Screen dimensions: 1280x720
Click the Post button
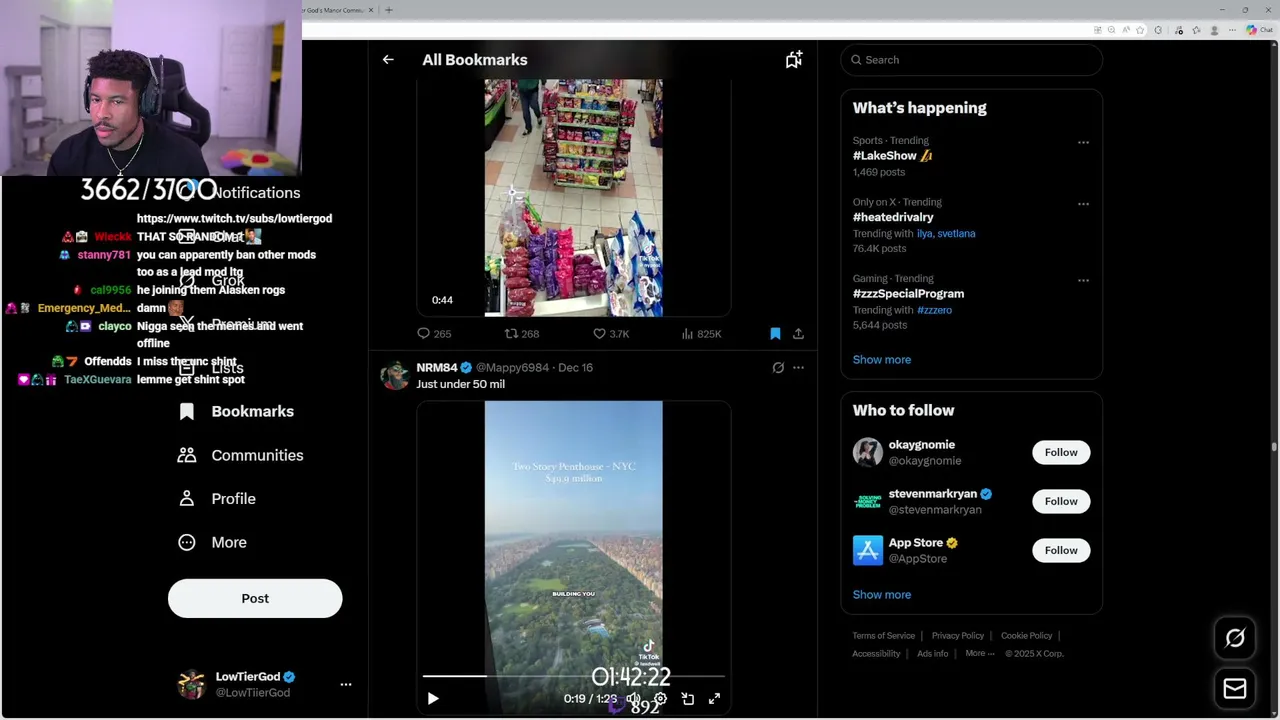tap(255, 599)
